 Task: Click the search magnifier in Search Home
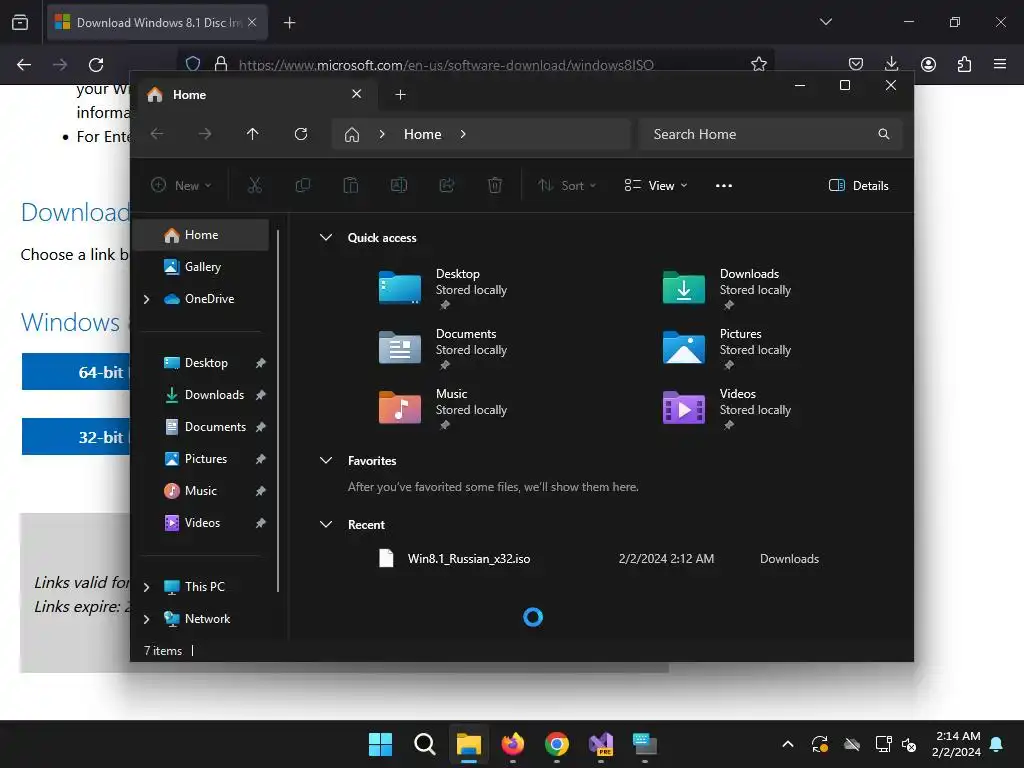(884, 134)
